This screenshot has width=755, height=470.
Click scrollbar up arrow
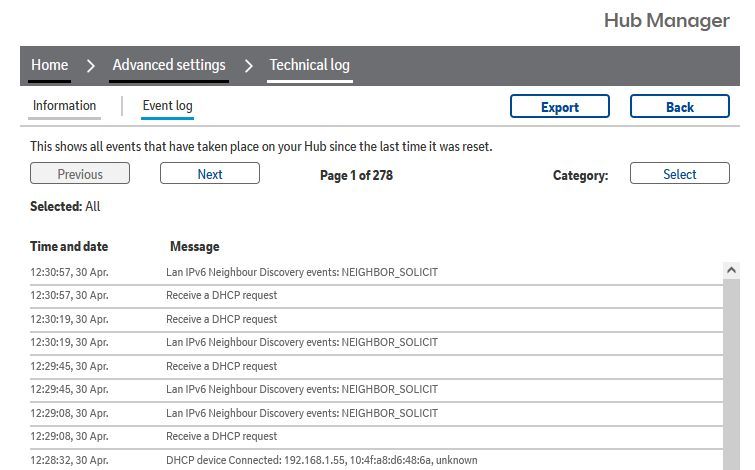point(731,271)
